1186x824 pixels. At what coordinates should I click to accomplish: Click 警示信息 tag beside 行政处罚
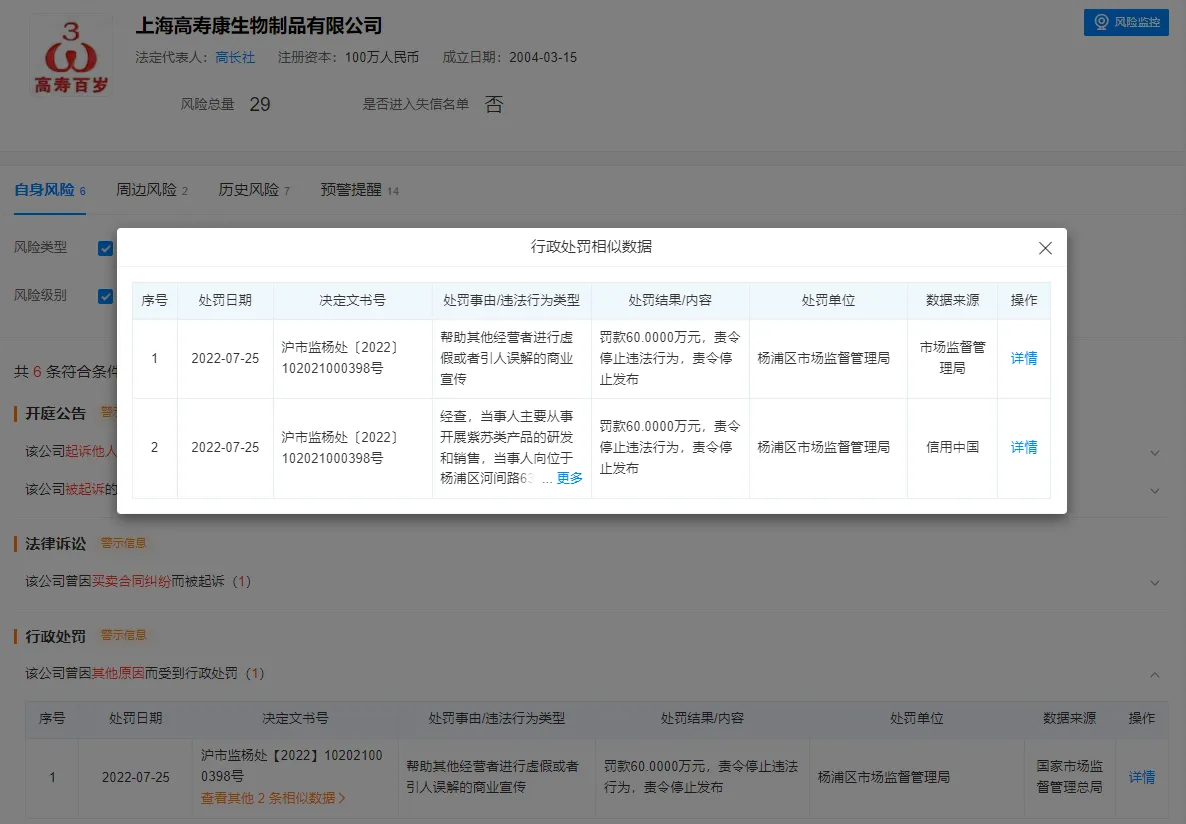pos(123,636)
